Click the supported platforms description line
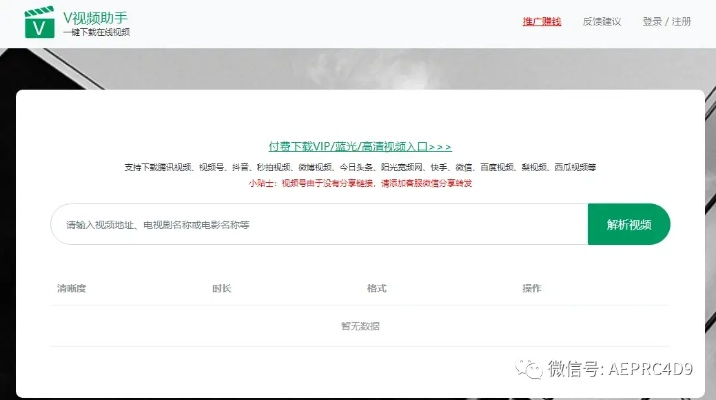This screenshot has width=716, height=400. 360,167
